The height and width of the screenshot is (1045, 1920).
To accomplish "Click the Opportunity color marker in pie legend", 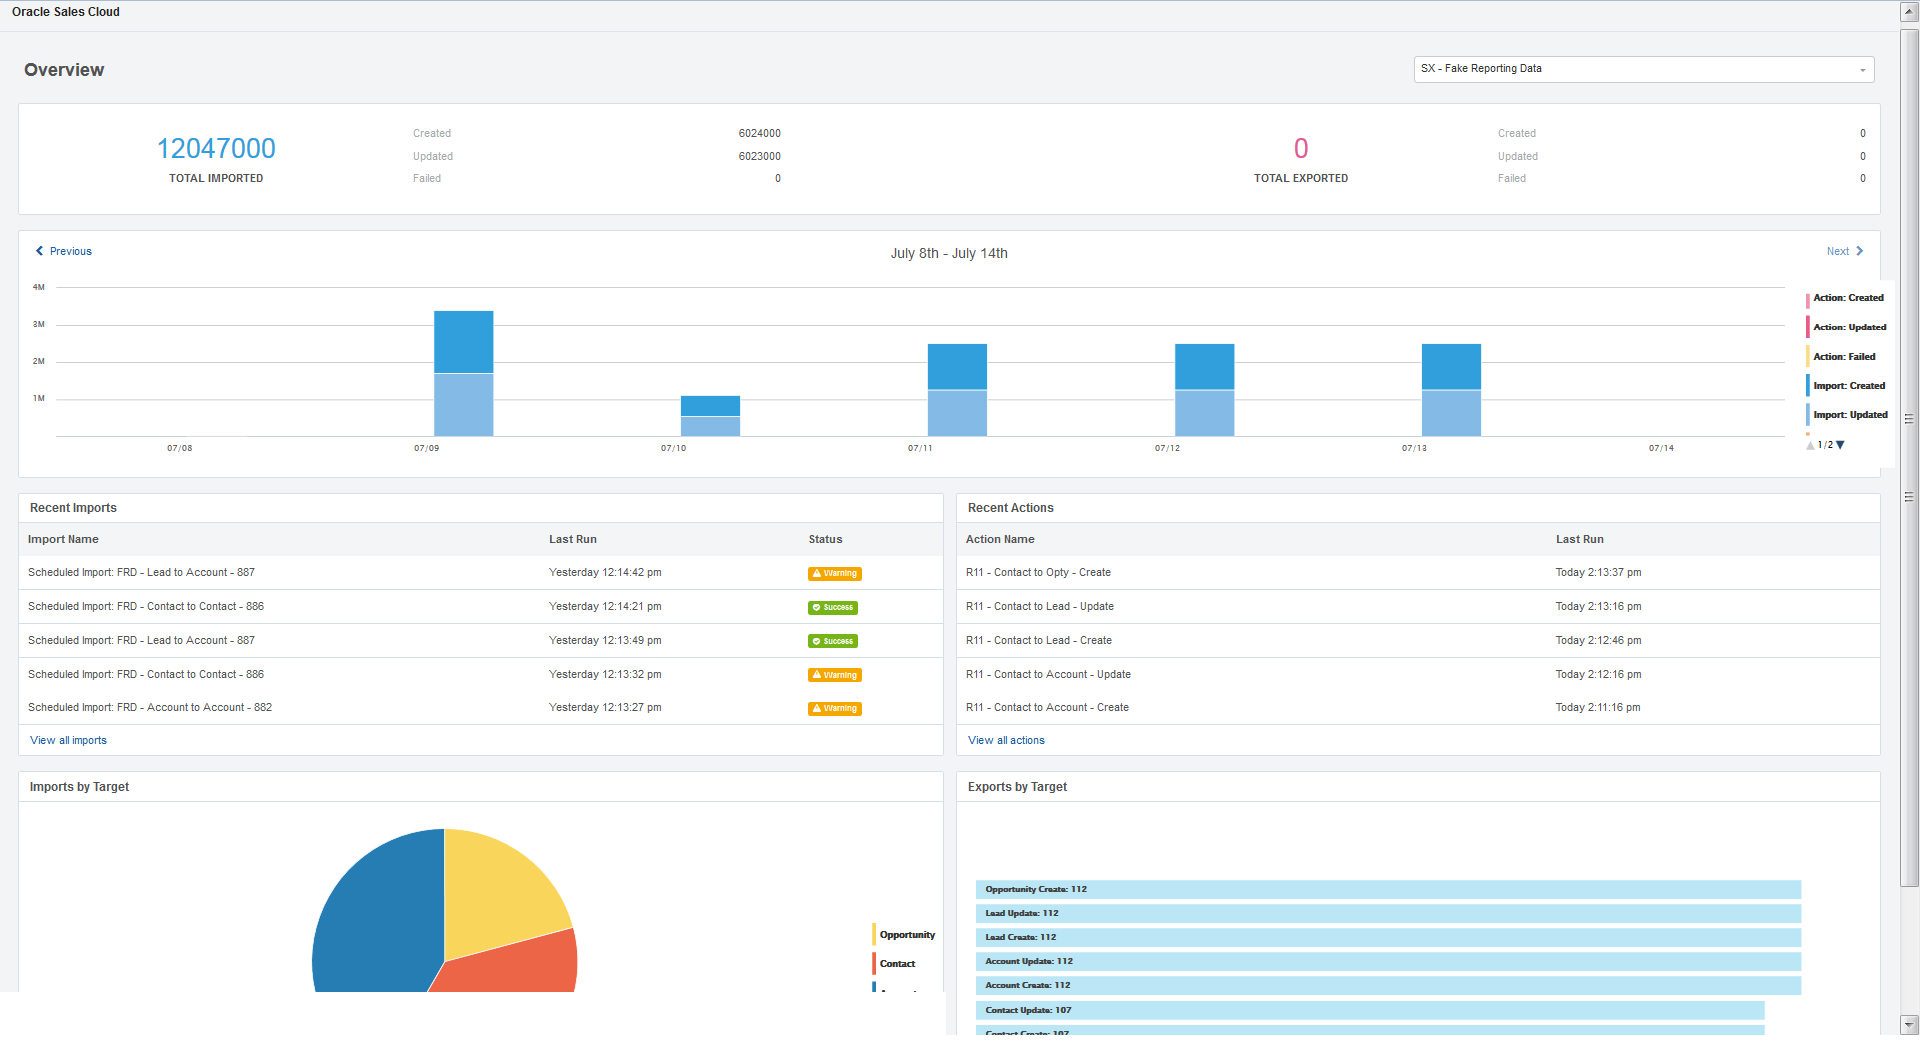I will [x=871, y=934].
